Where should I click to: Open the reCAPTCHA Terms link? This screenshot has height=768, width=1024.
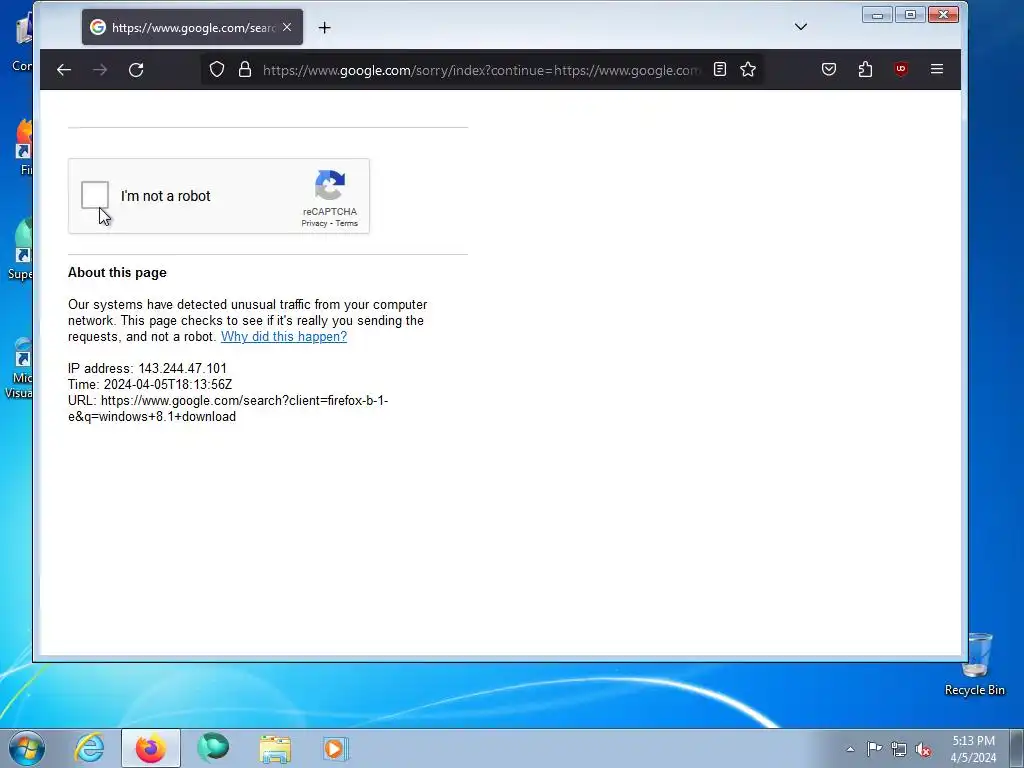pyautogui.click(x=347, y=223)
